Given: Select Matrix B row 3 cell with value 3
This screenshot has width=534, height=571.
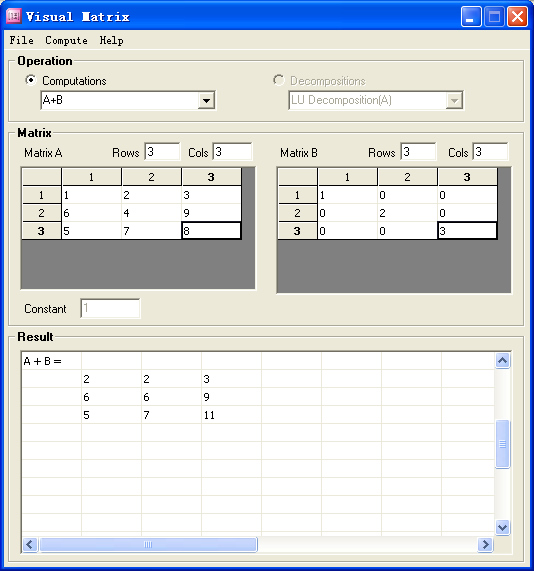Looking at the screenshot, I should click(467, 231).
